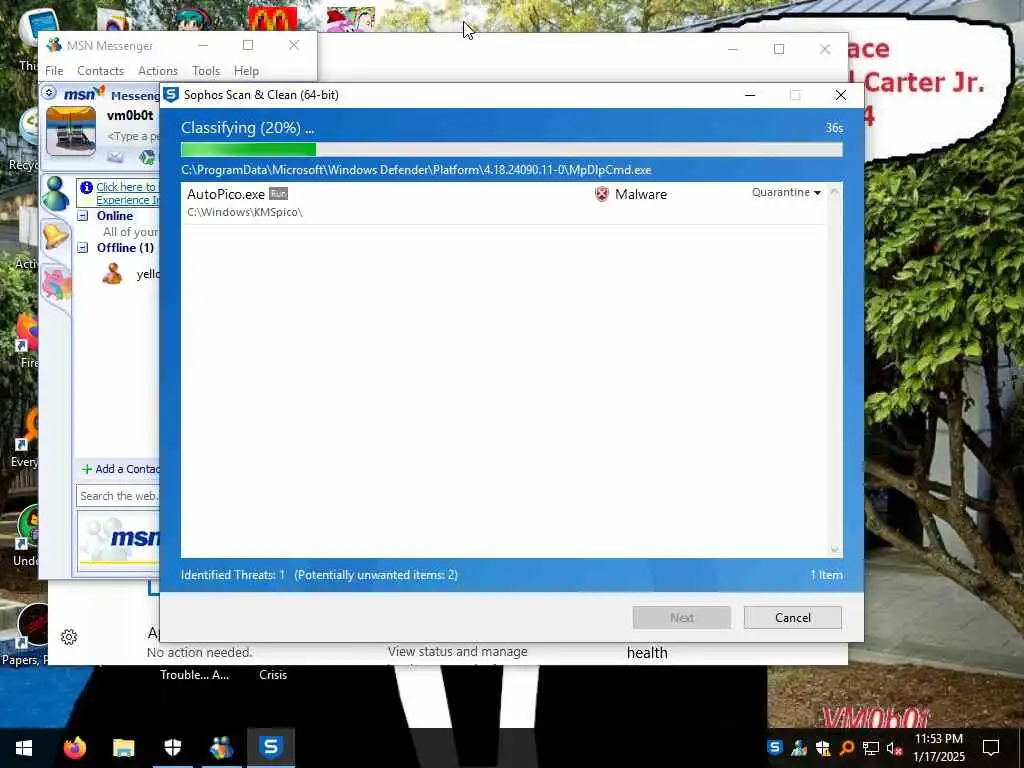Open the notification center icon

991,747
